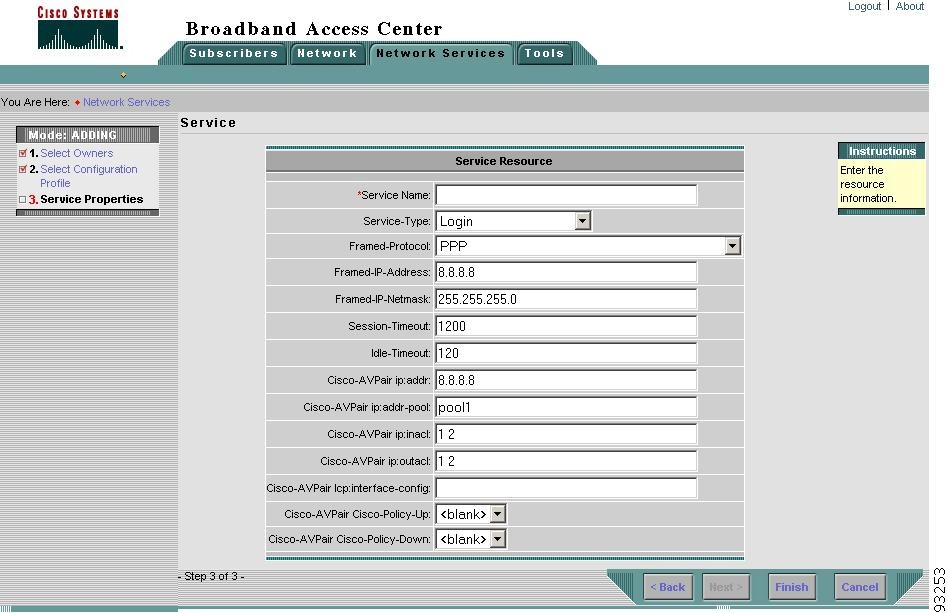This screenshot has width=948, height=613.
Task: Switch to the Network tab
Action: pos(327,53)
